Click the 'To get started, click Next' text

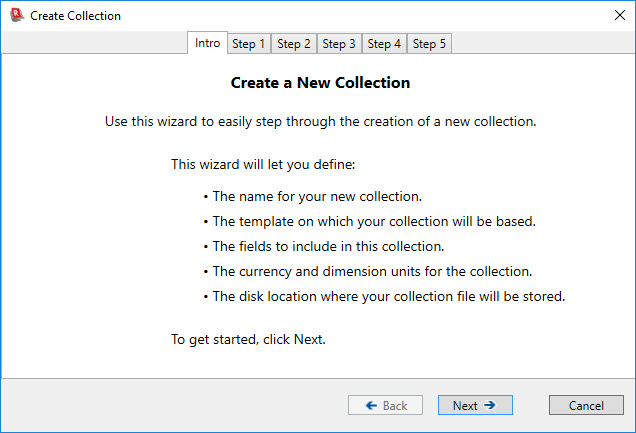point(248,339)
